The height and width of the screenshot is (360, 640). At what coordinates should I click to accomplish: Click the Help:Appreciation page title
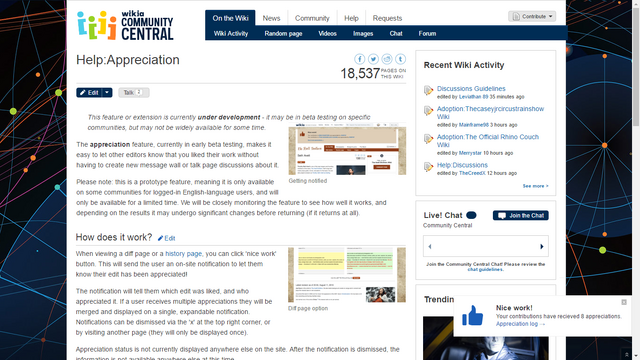coord(128,60)
